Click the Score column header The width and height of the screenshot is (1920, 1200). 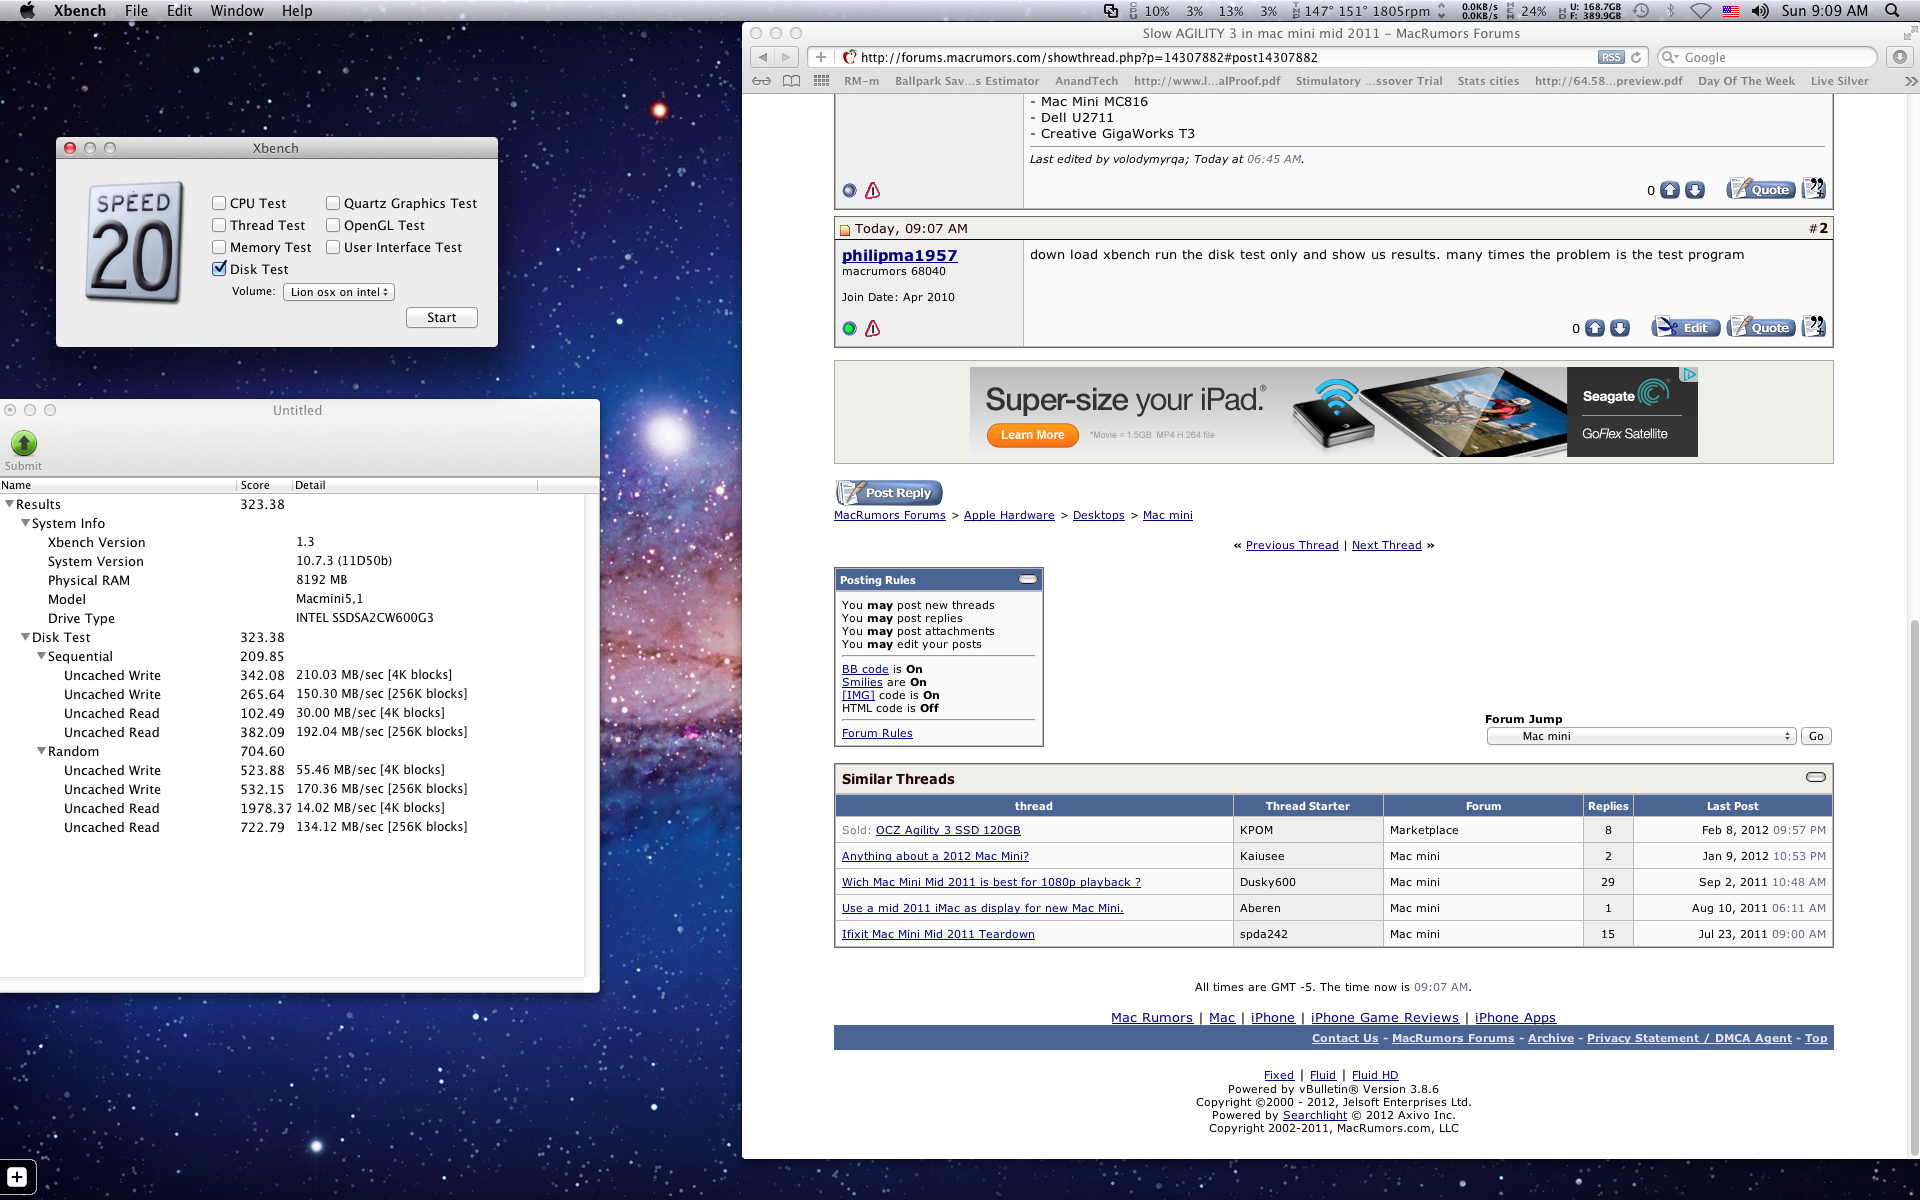pyautogui.click(x=264, y=485)
